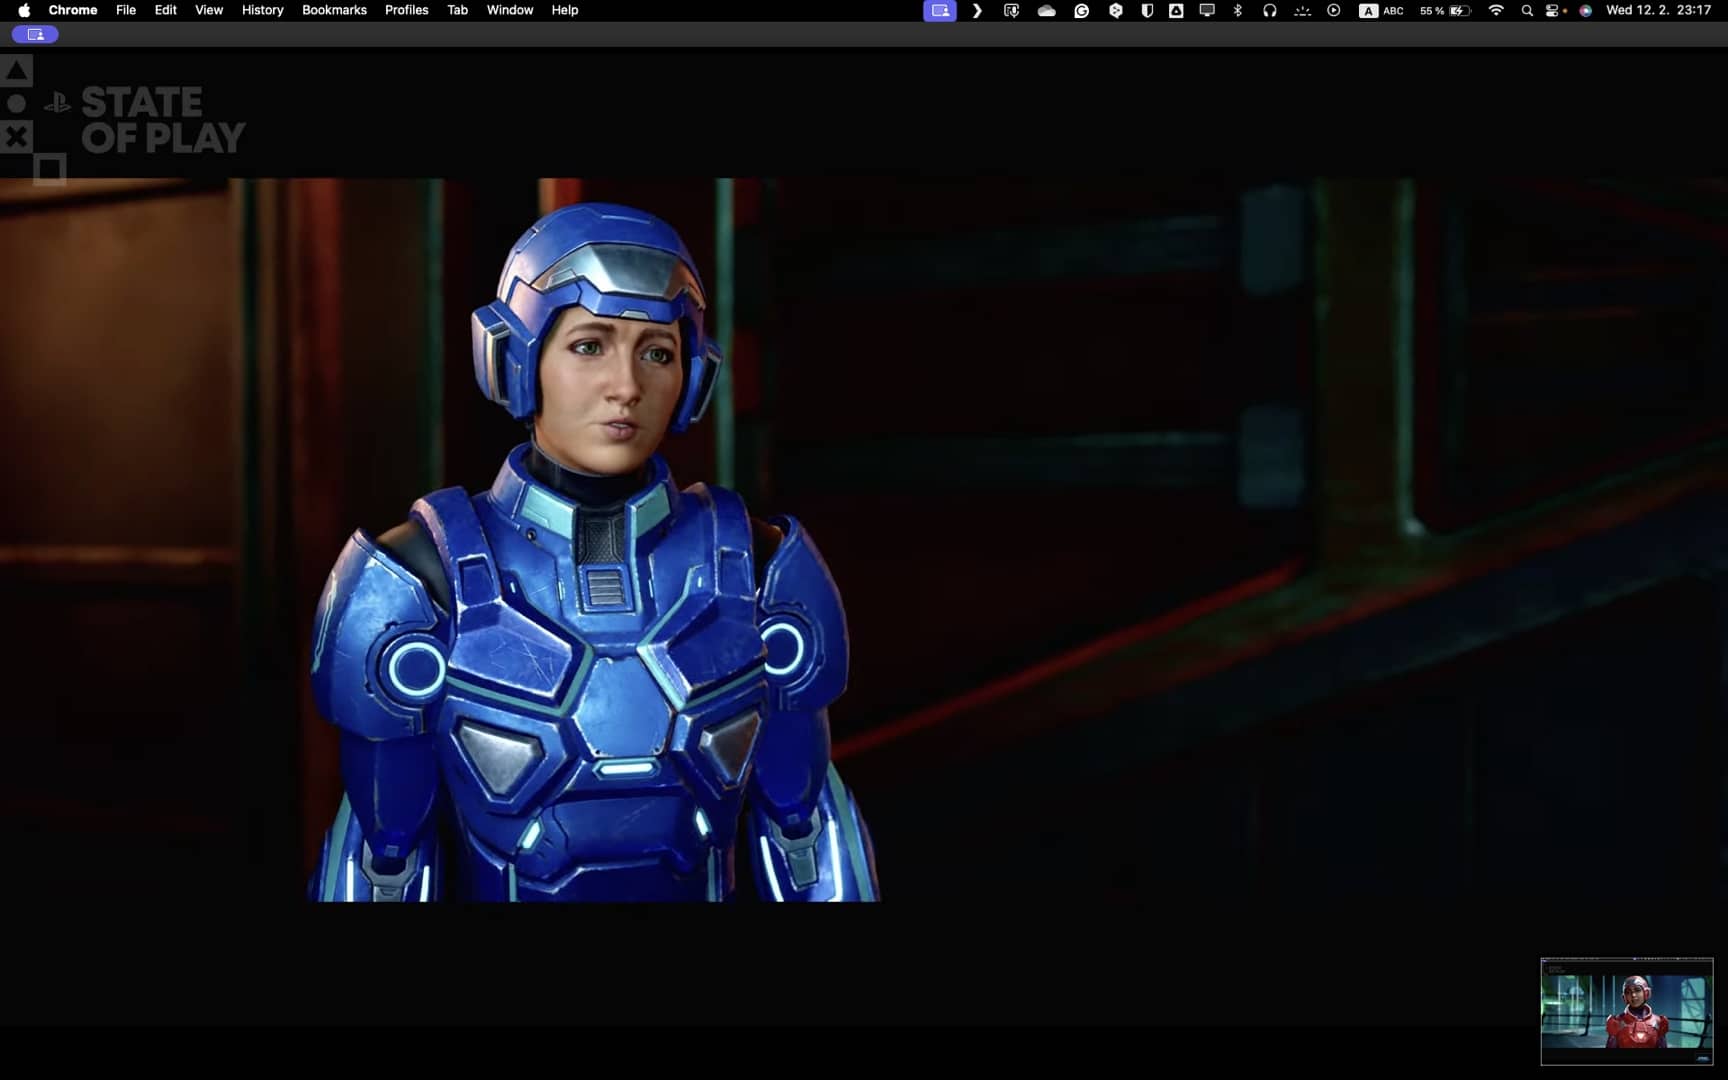The width and height of the screenshot is (1728, 1080).
Task: Open the display mirroring menu bar icon
Action: [x=1207, y=10]
